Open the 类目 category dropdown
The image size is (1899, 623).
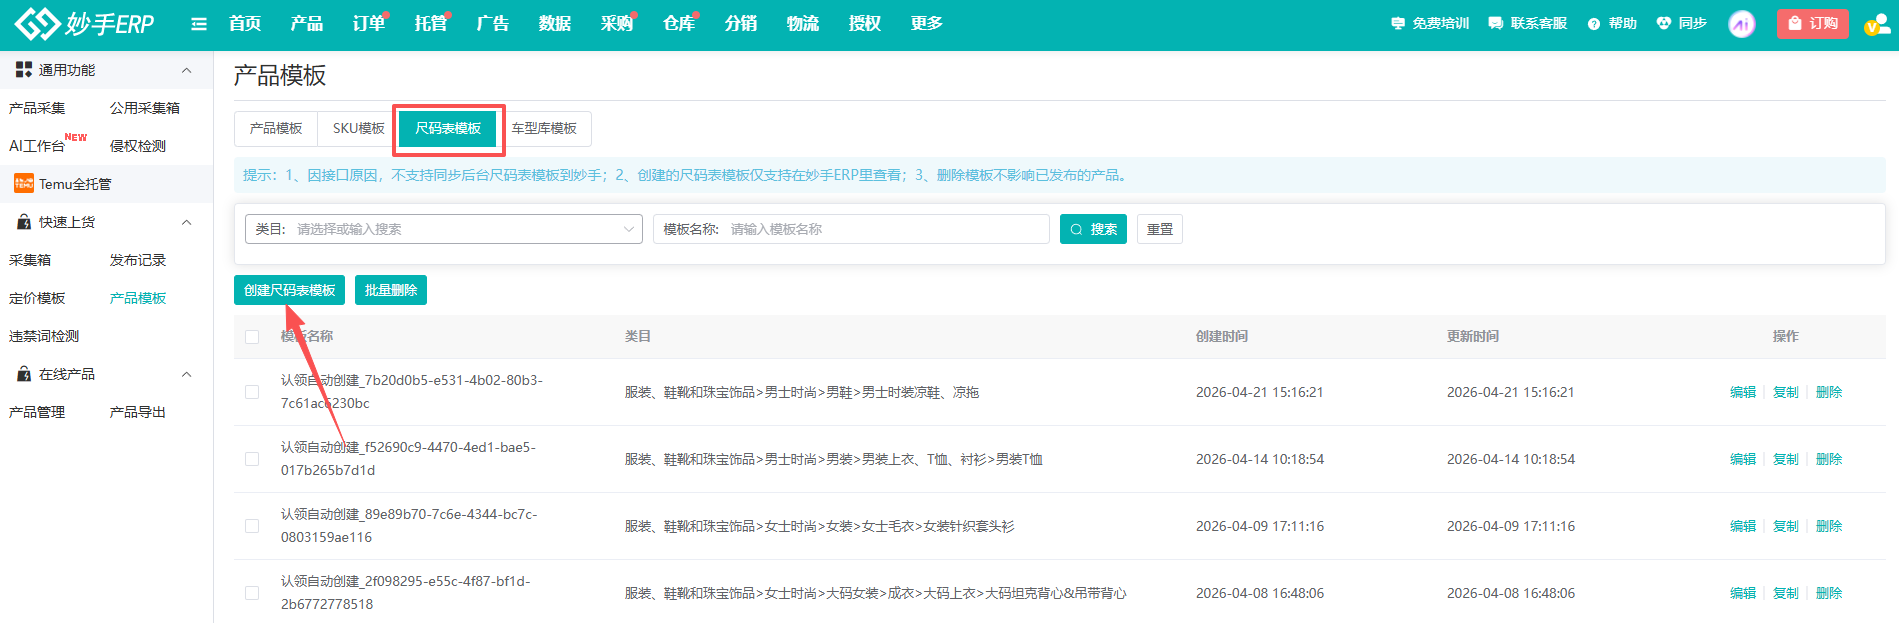[x=444, y=229]
